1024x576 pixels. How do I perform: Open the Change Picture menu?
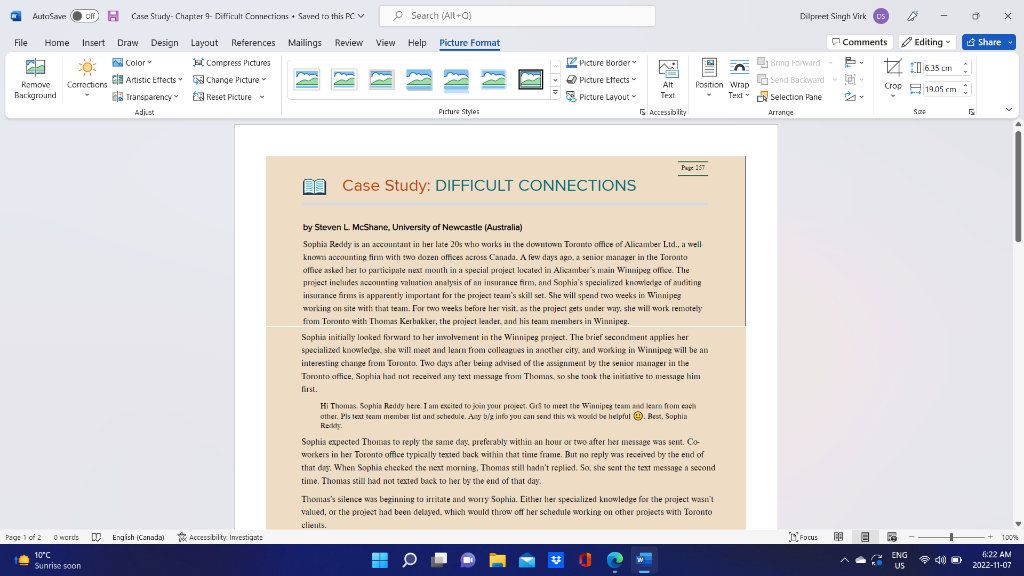(230, 80)
